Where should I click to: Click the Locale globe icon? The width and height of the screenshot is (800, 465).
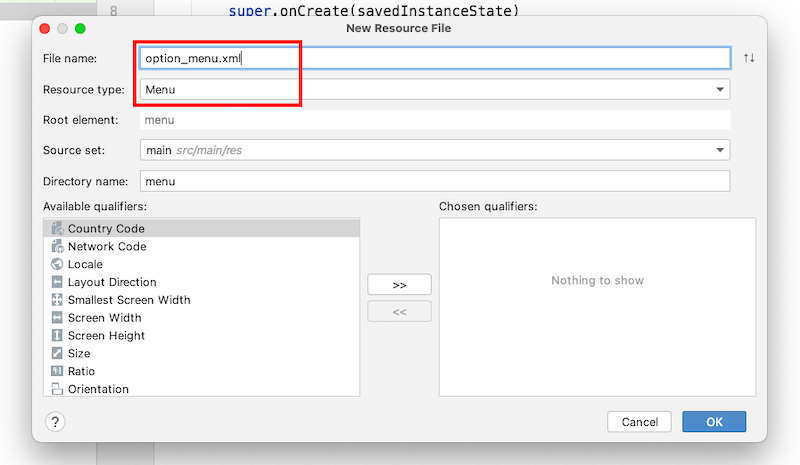click(x=57, y=264)
